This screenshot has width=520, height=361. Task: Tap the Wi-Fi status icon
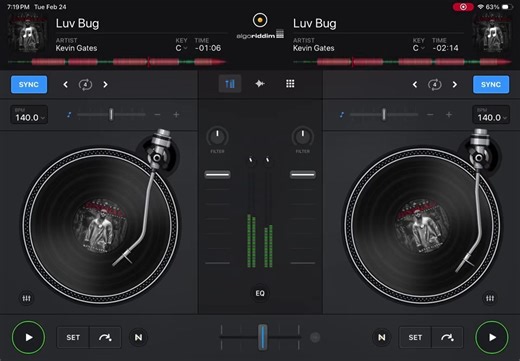(x=480, y=7)
